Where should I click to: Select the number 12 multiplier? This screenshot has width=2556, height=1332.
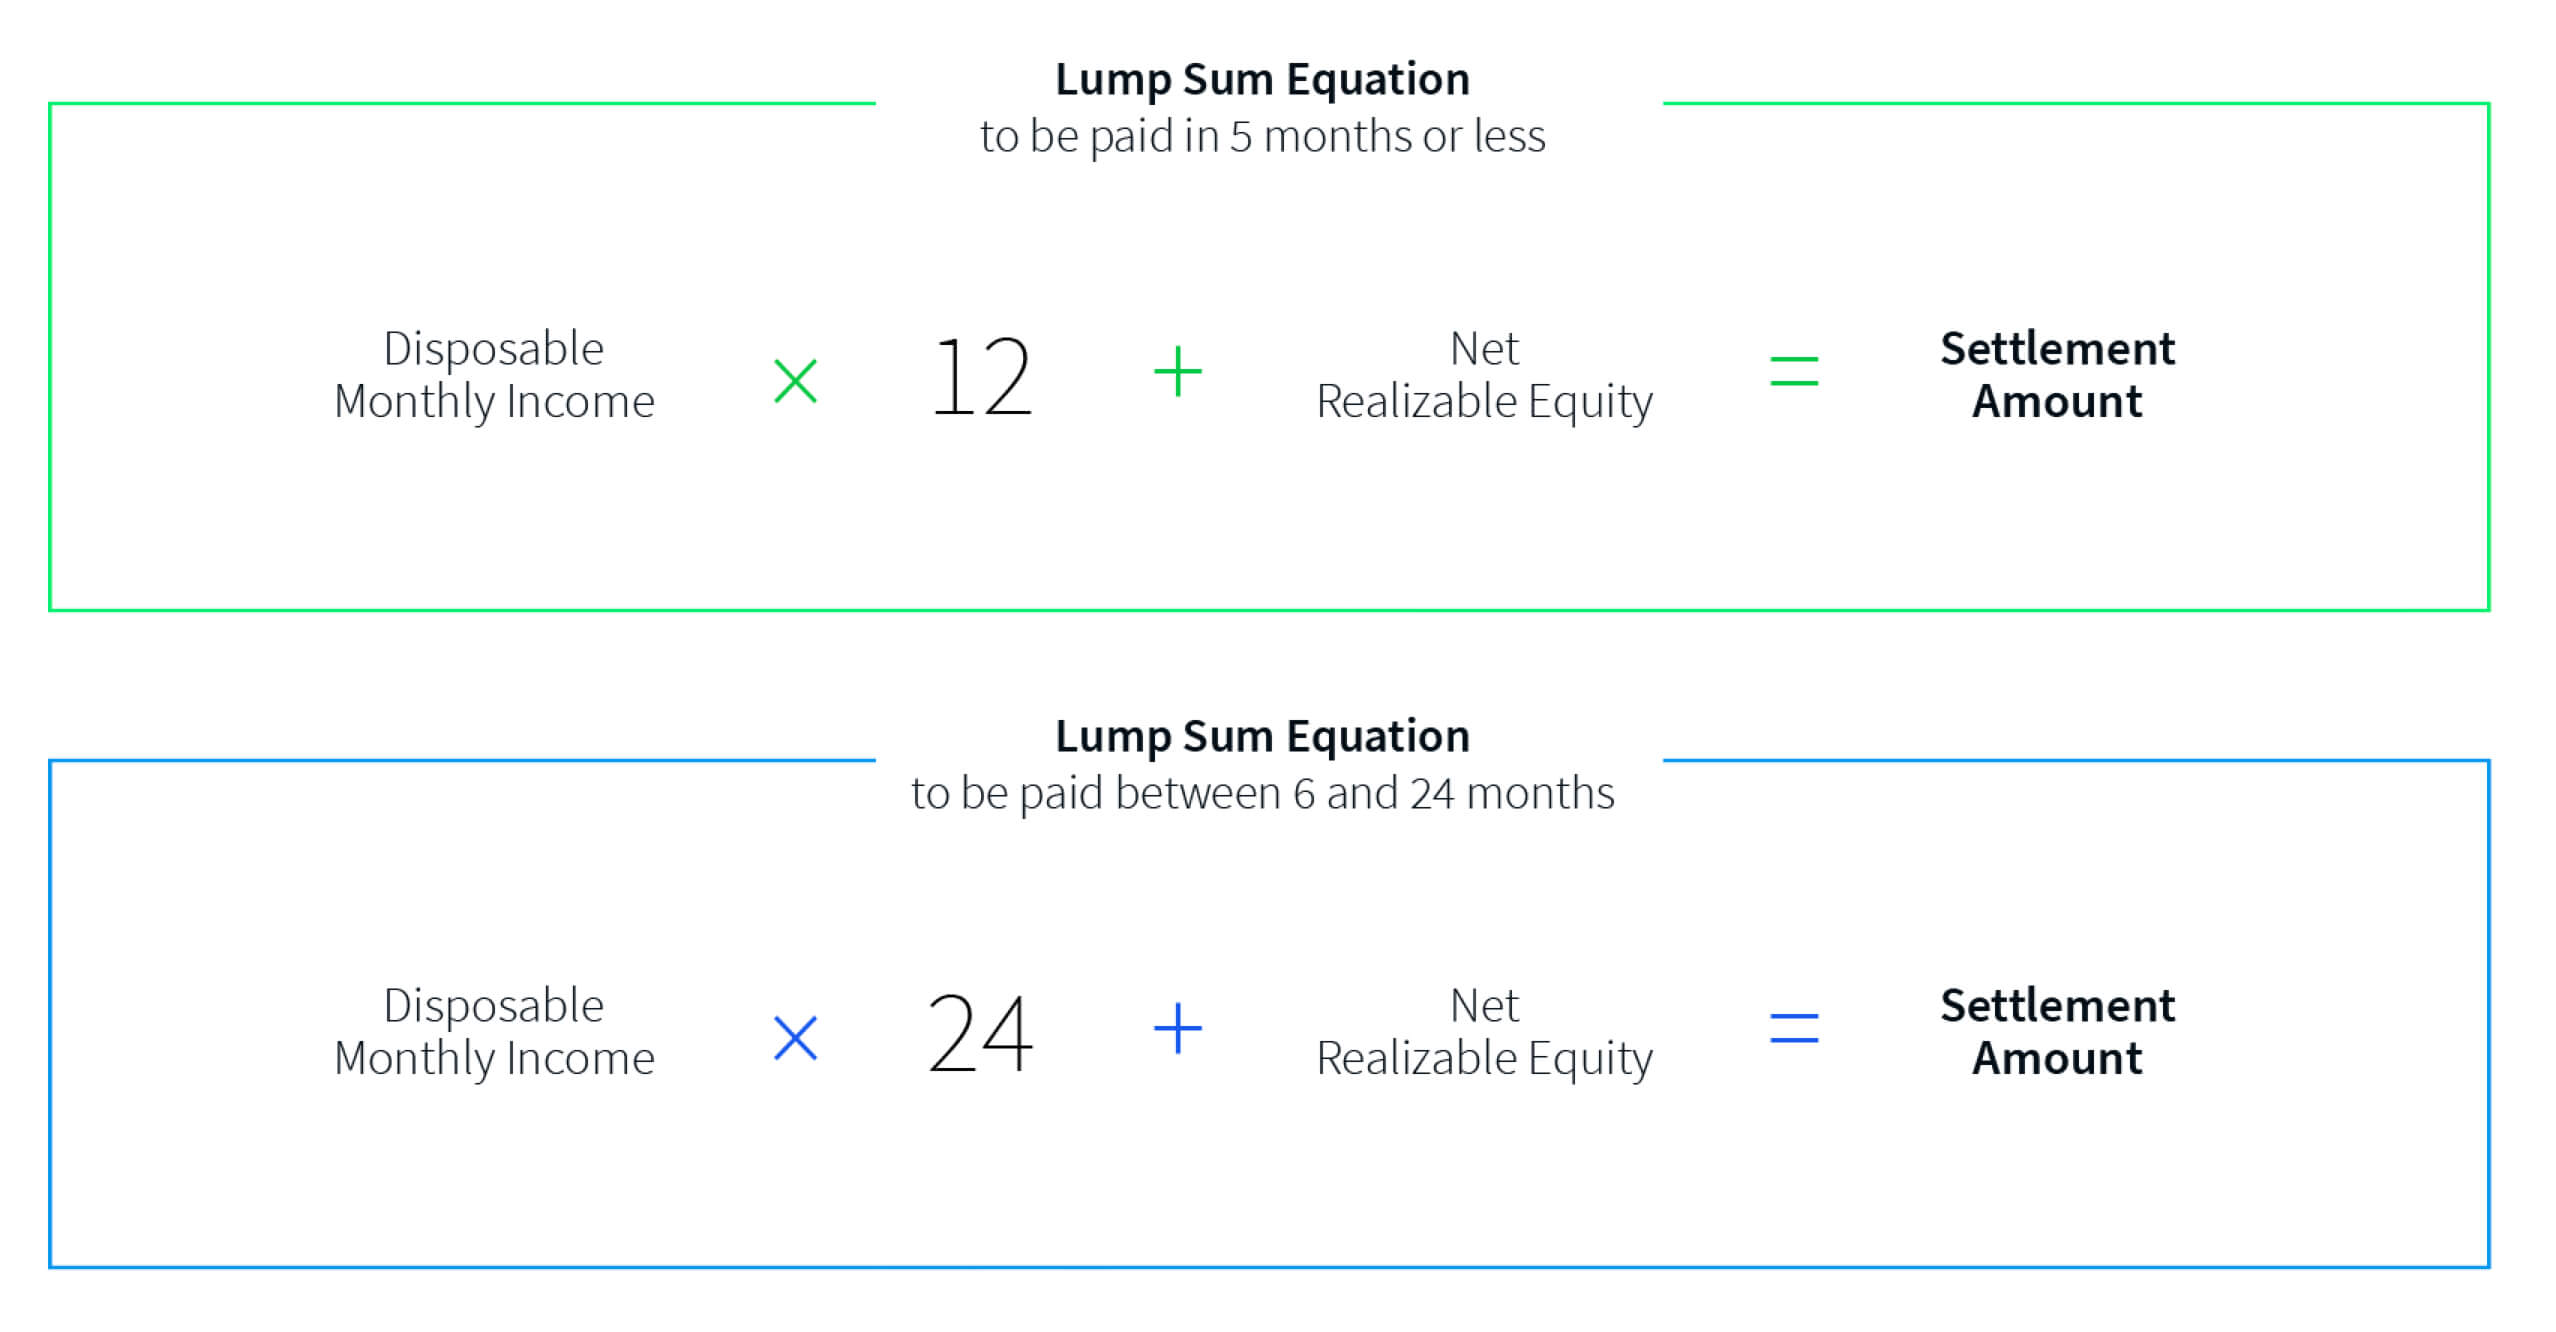point(981,377)
